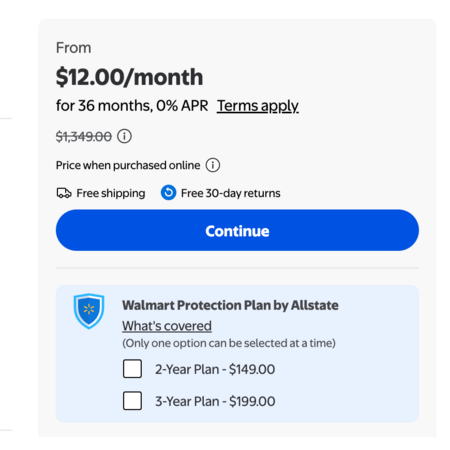Click the Walmart Protection Plan by Allstate title
This screenshot has width=450, height=450.
(x=230, y=305)
